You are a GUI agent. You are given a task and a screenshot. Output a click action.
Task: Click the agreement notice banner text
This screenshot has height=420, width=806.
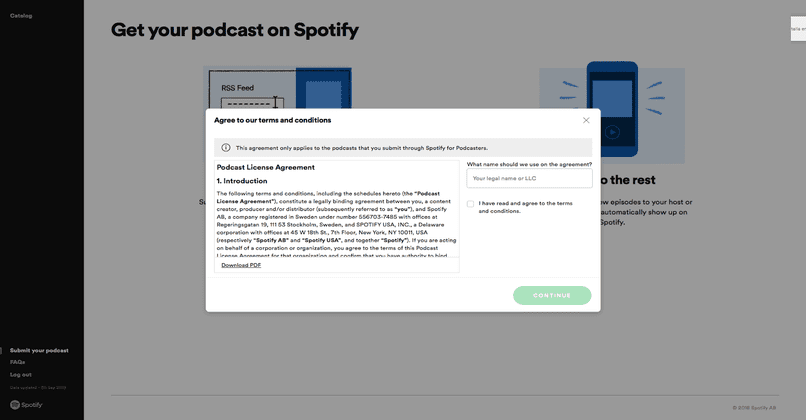pyautogui.click(x=361, y=148)
